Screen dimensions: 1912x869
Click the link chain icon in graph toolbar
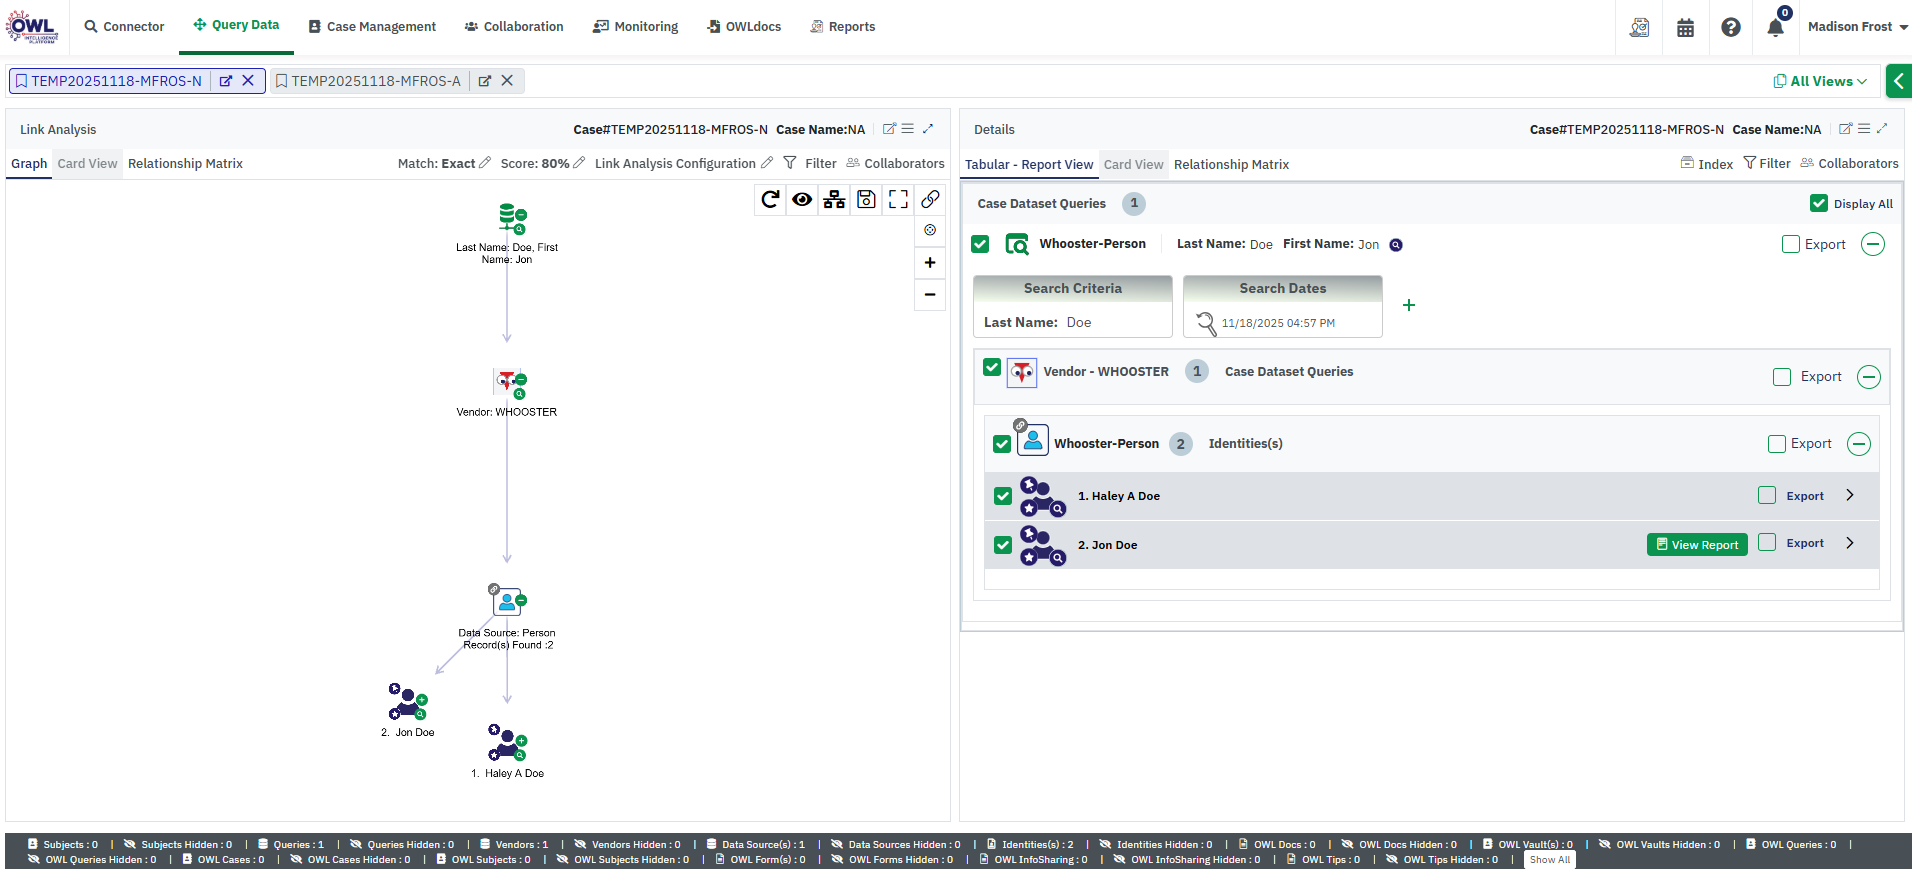(x=930, y=199)
